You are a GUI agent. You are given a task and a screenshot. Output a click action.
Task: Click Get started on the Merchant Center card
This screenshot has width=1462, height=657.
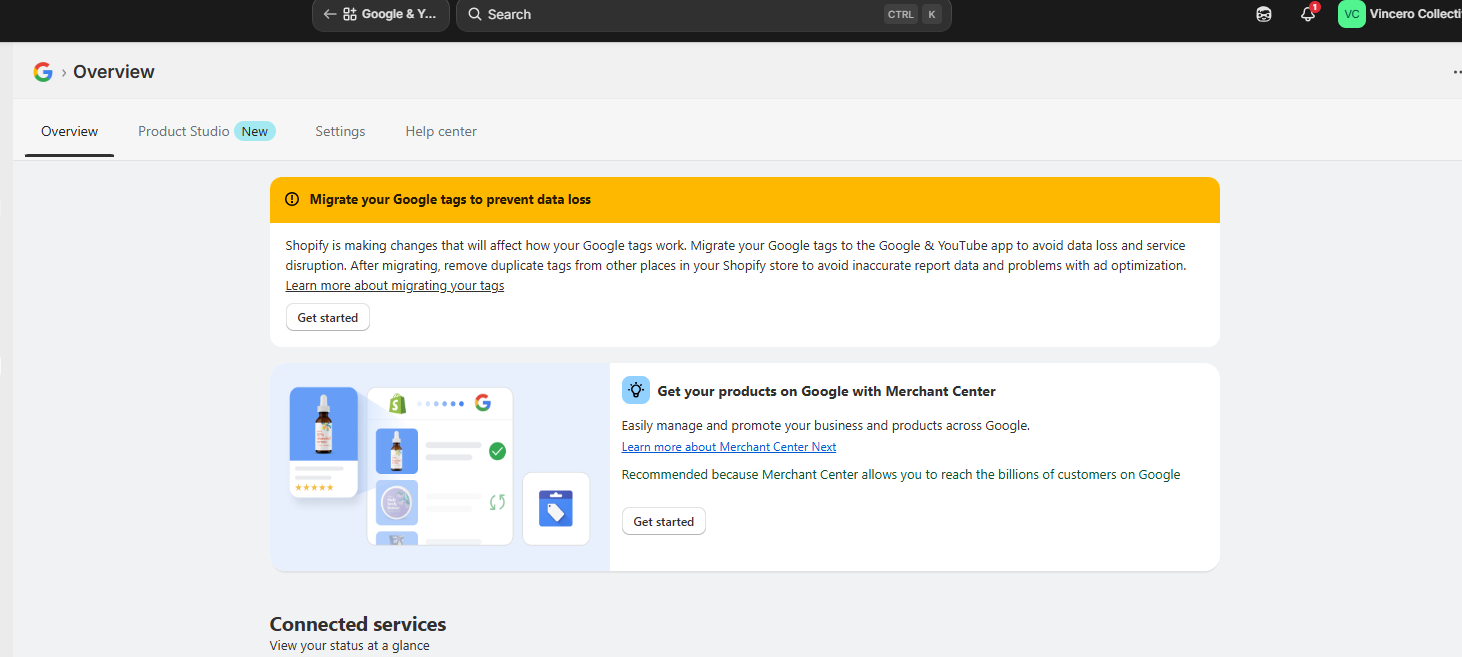(664, 522)
